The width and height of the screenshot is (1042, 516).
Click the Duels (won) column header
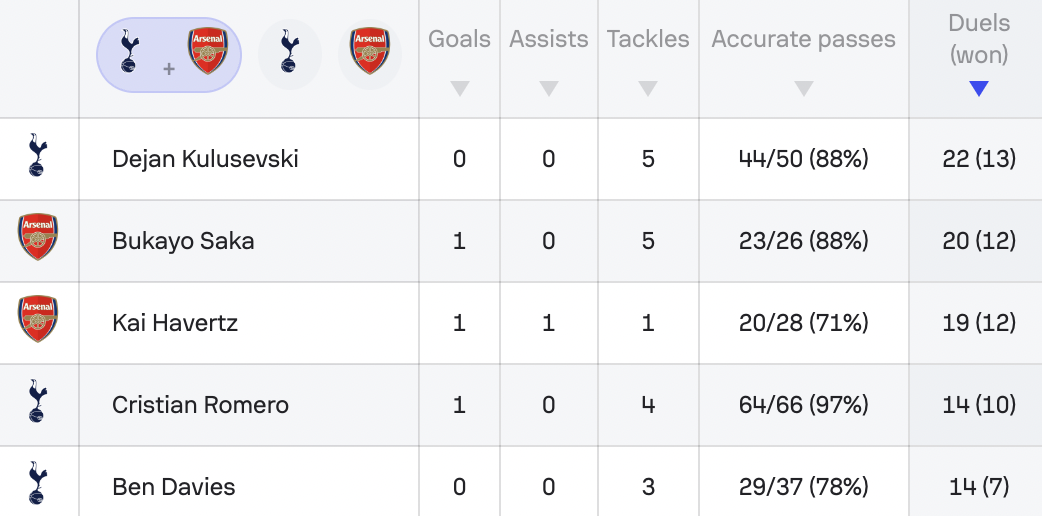pyautogui.click(x=979, y=39)
